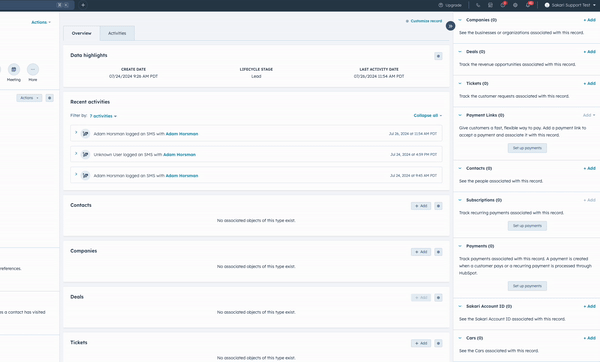The height and width of the screenshot is (362, 600).
Task: Open the 7 activities filter dropdown
Action: [x=103, y=116]
